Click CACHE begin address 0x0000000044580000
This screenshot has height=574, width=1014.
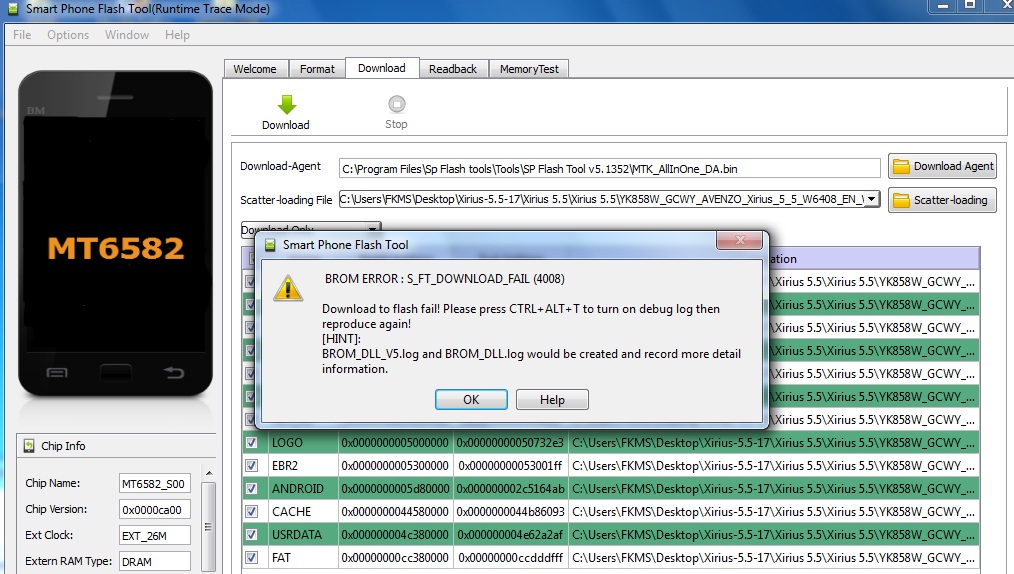[x=395, y=511]
